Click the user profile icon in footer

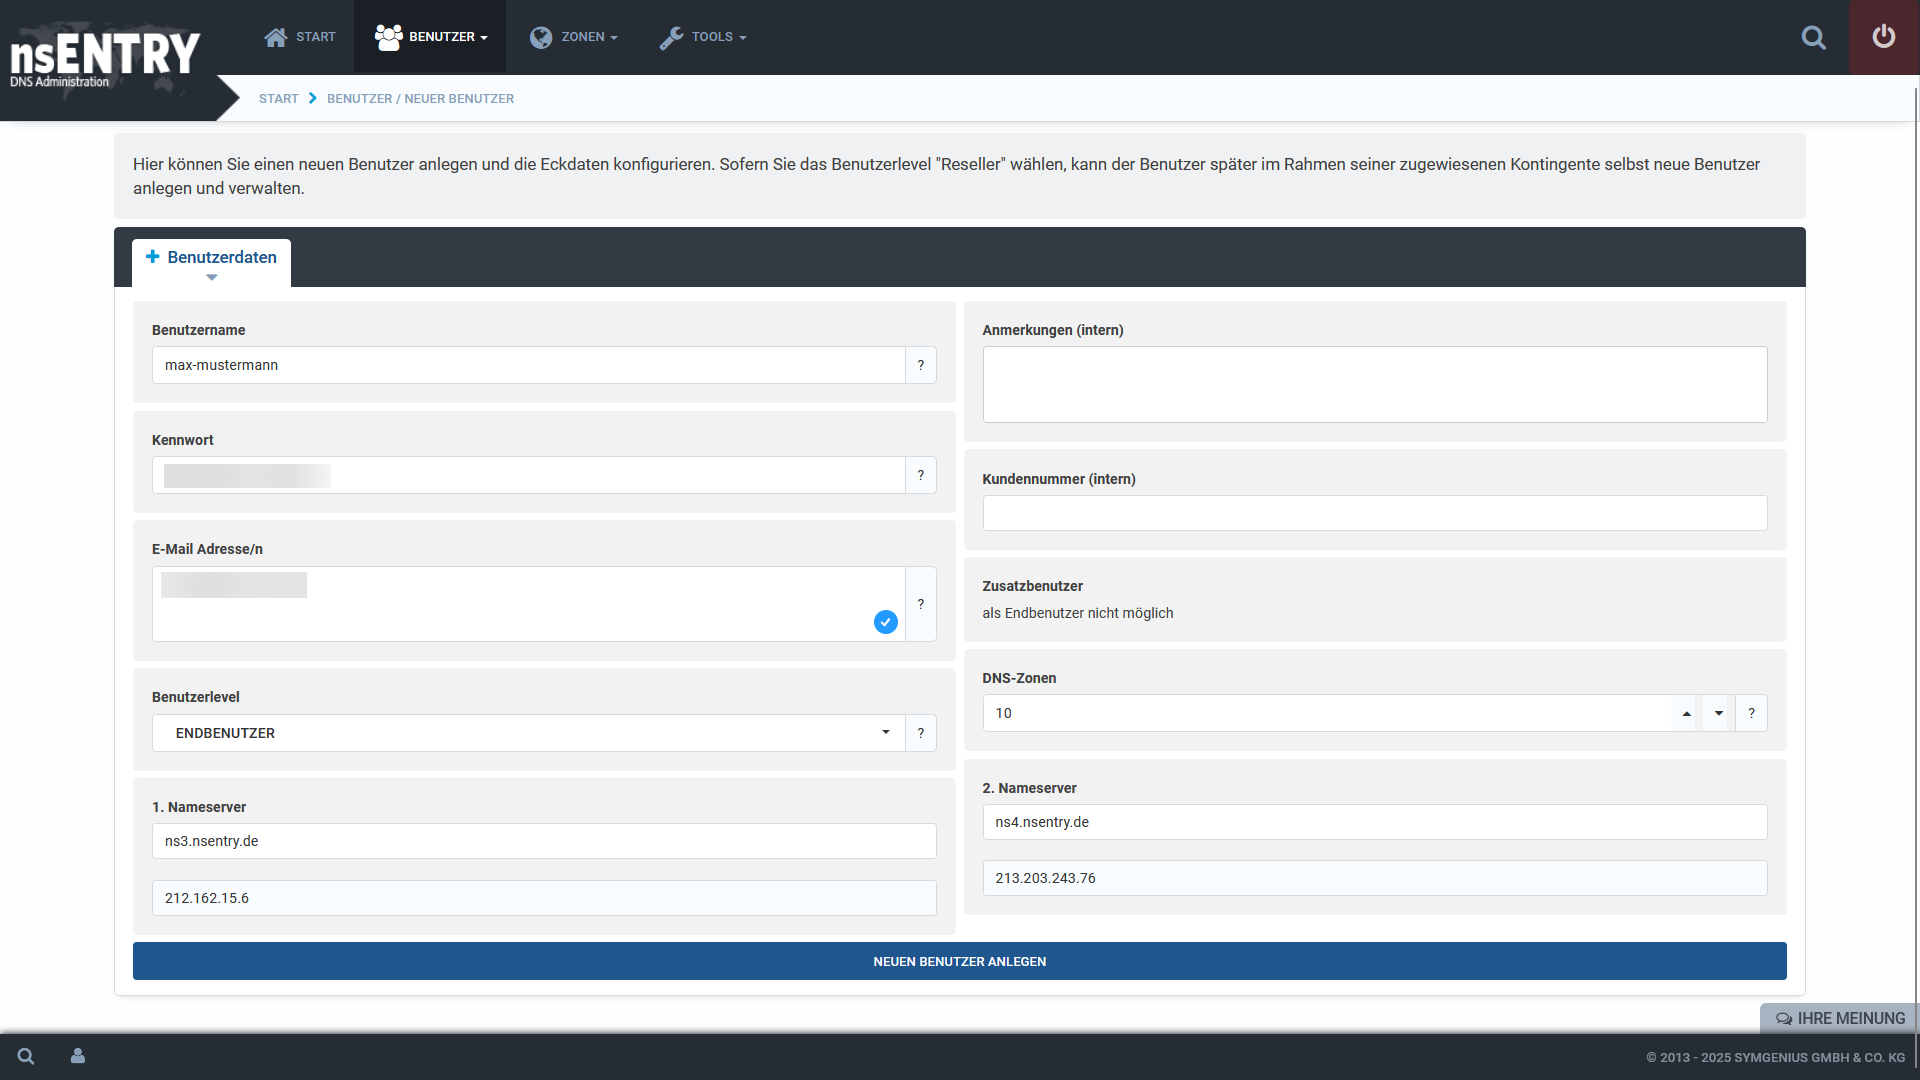pyautogui.click(x=78, y=1056)
